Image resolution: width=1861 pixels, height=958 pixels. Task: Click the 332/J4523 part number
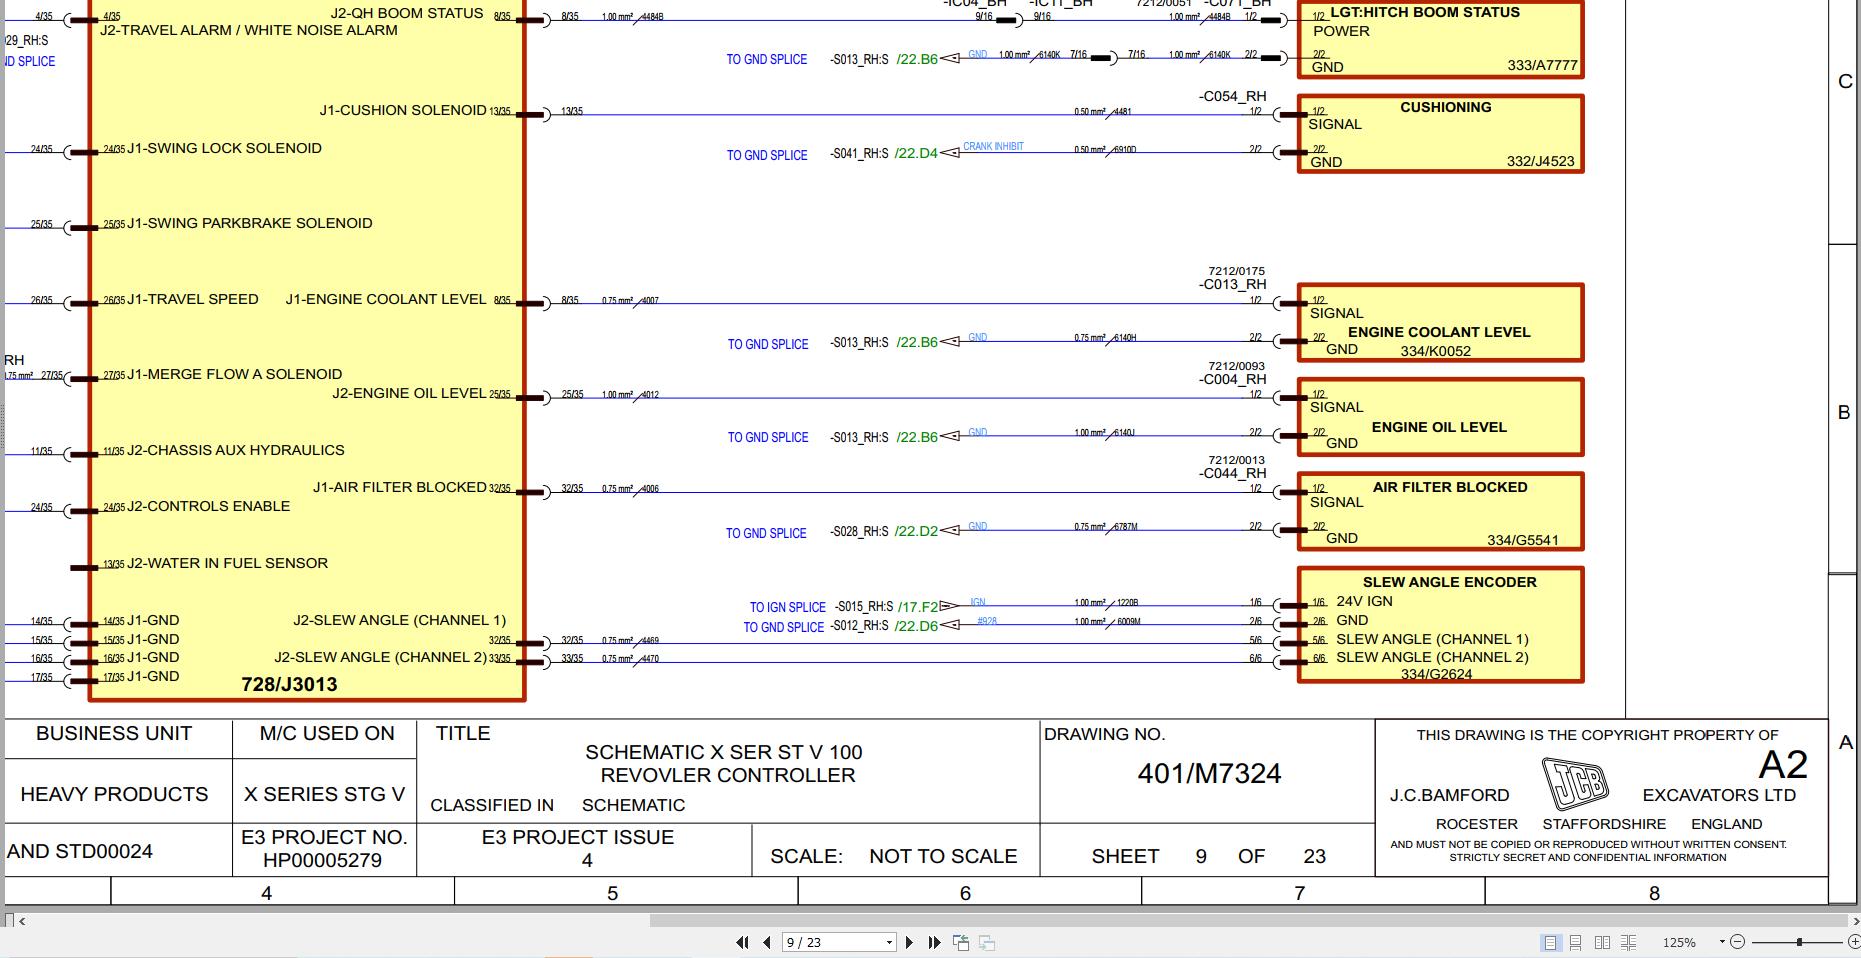[x=1540, y=161]
